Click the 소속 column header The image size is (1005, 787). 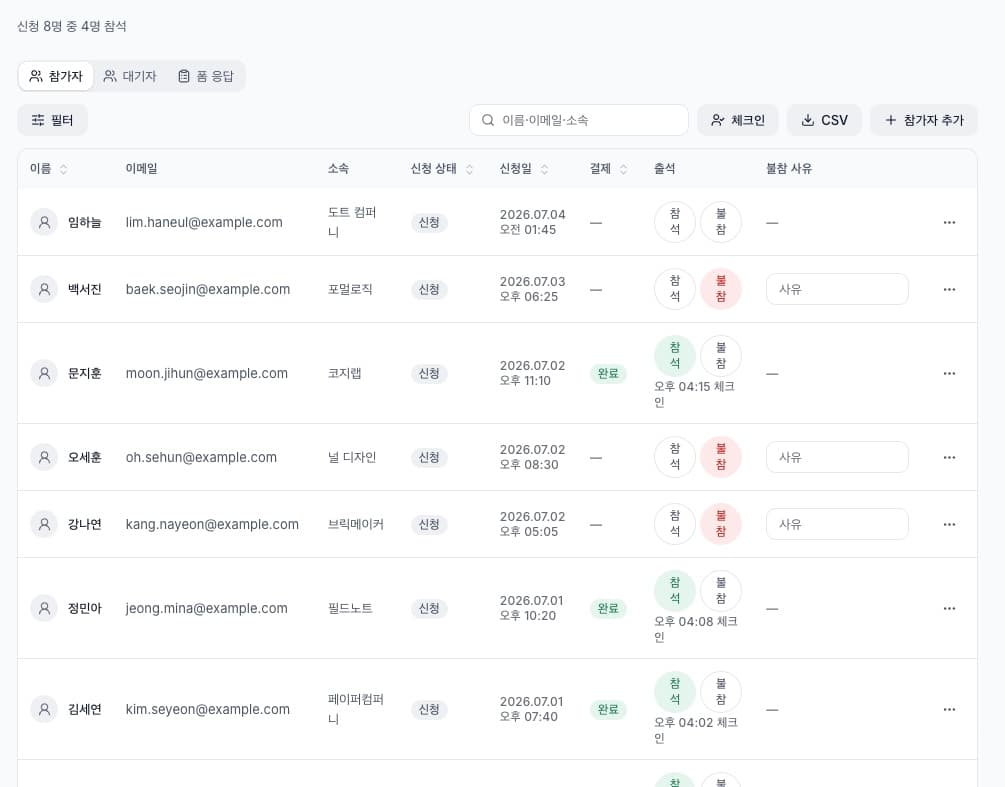point(338,169)
